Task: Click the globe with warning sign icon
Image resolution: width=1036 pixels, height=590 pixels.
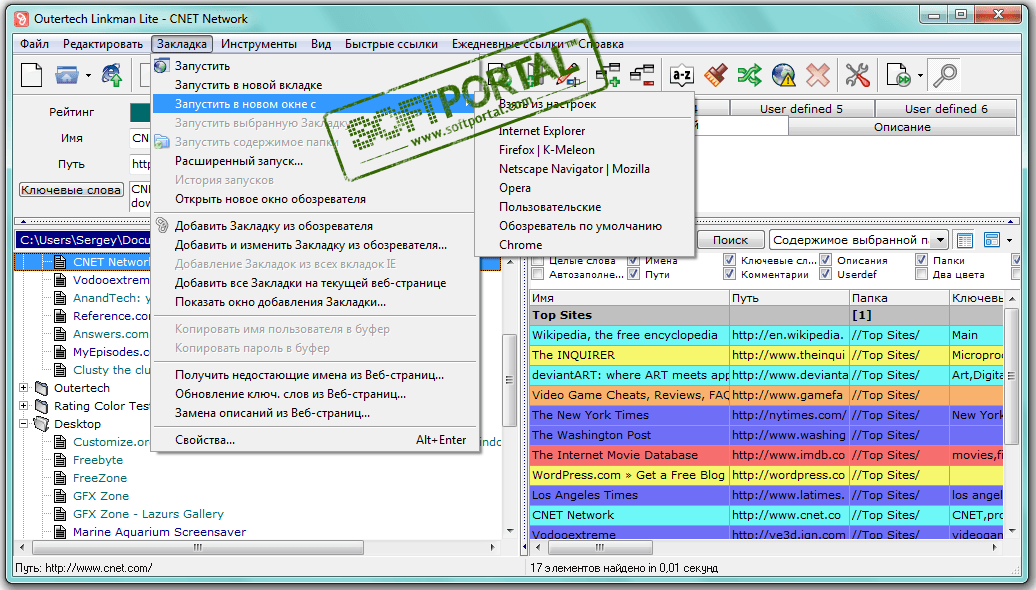Action: (784, 75)
